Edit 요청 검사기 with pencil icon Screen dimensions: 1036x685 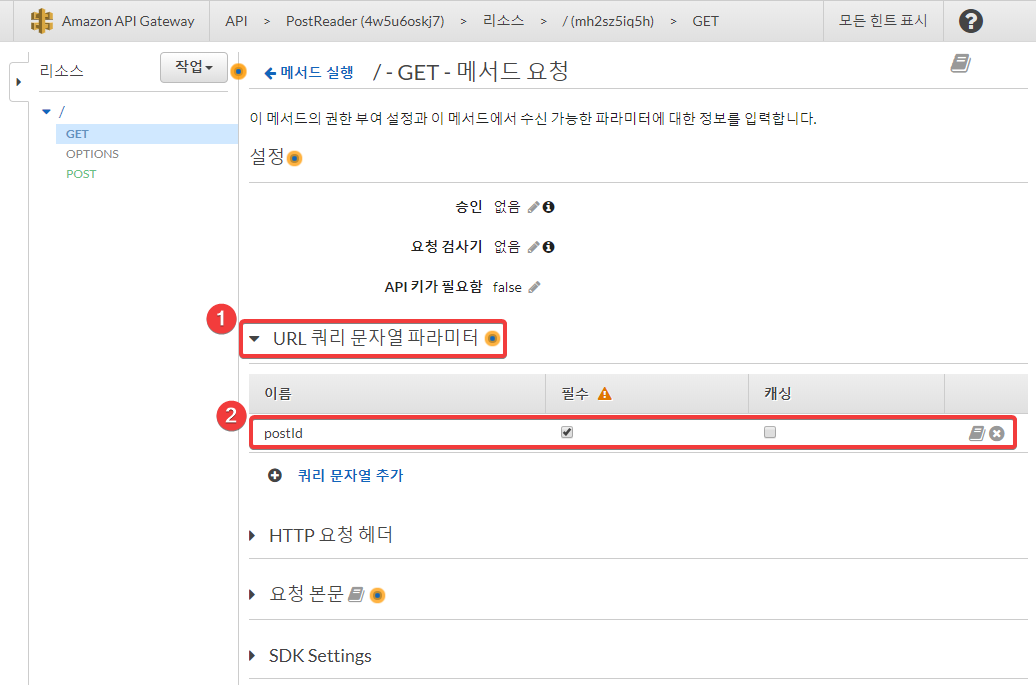coord(534,247)
